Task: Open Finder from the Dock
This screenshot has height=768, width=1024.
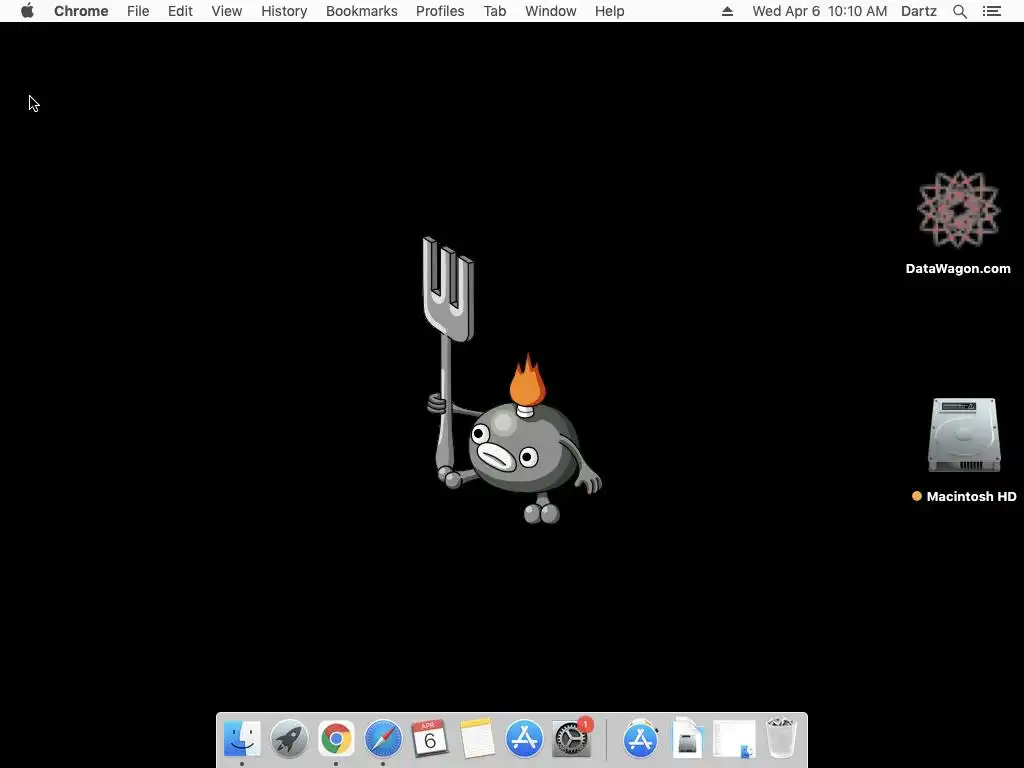Action: (x=242, y=739)
